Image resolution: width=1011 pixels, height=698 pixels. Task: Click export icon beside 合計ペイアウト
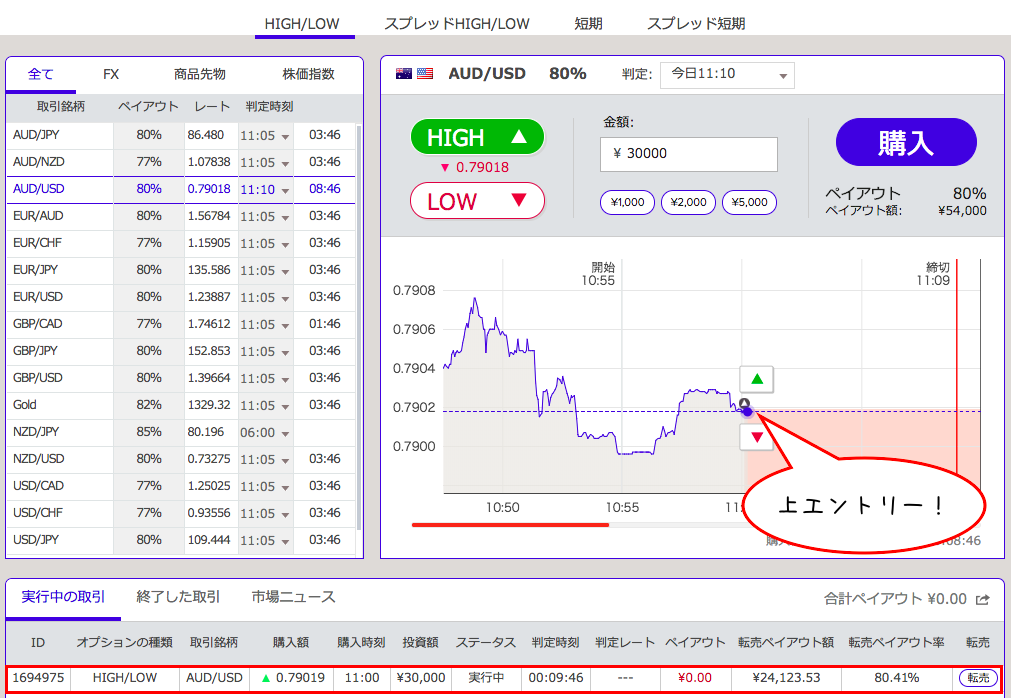click(983, 599)
